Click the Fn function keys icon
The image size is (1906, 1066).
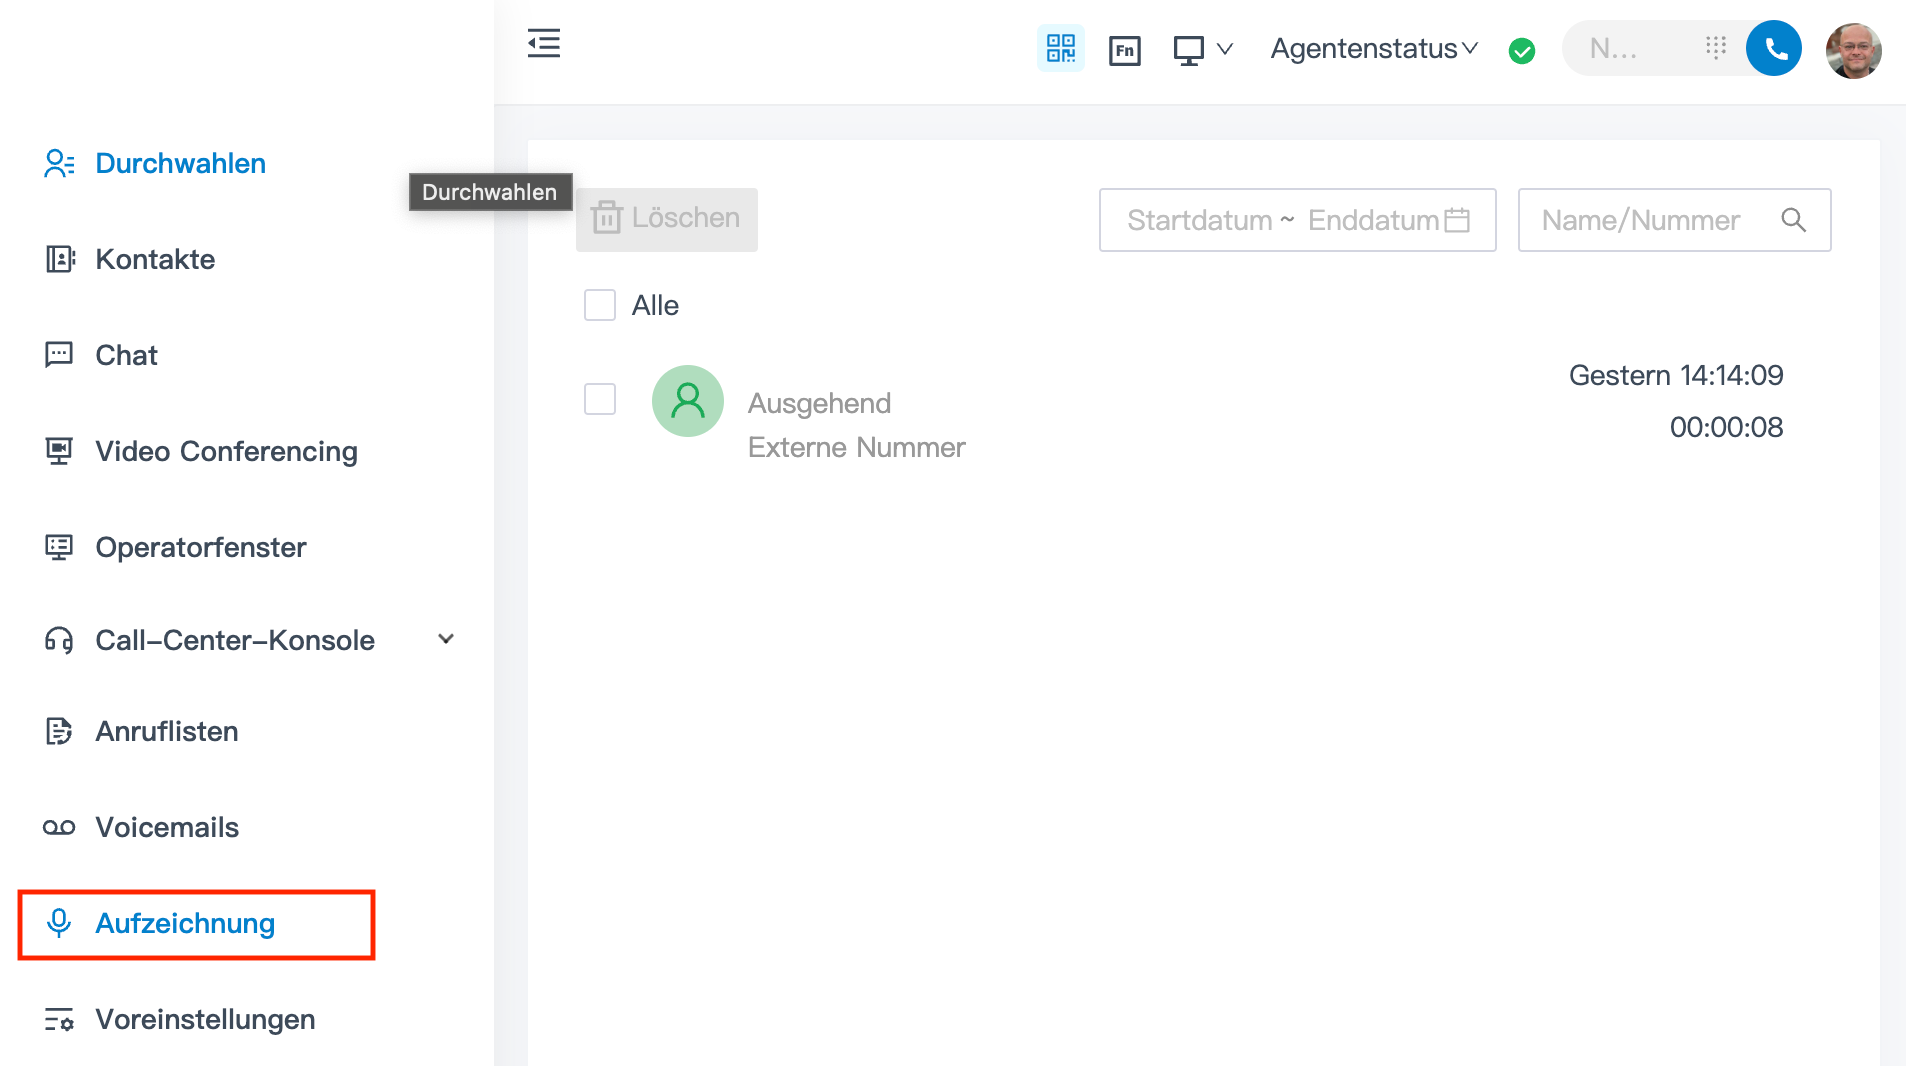point(1124,50)
